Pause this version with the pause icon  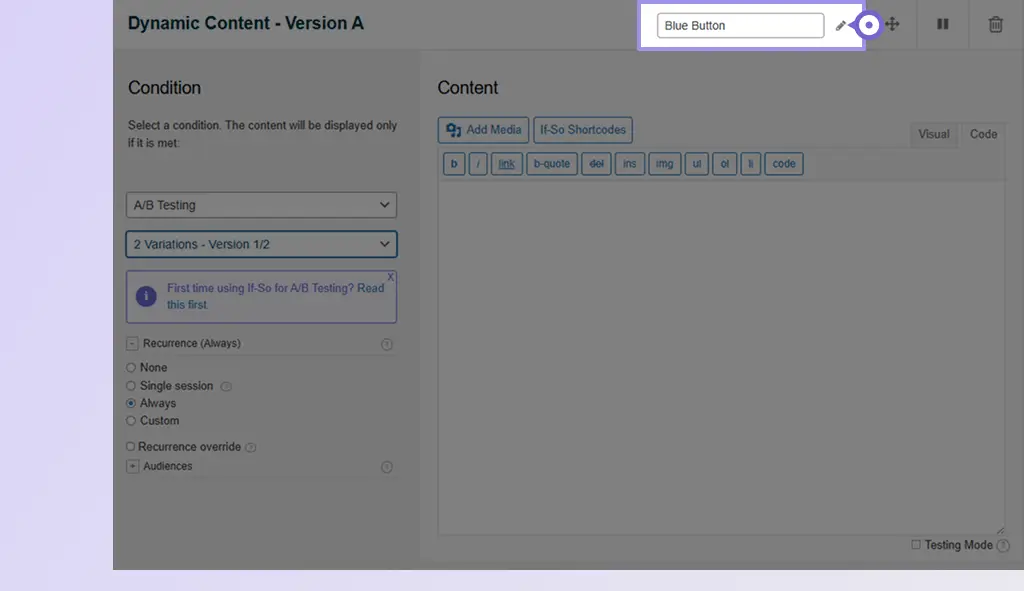pos(942,24)
